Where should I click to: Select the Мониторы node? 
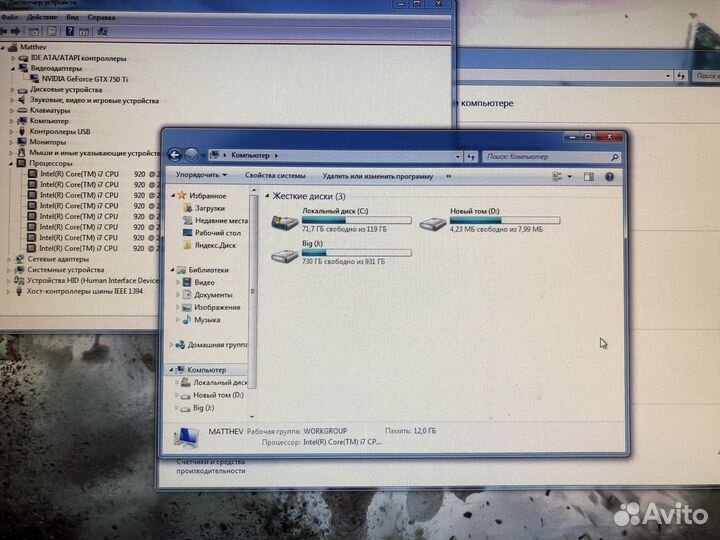pos(48,142)
